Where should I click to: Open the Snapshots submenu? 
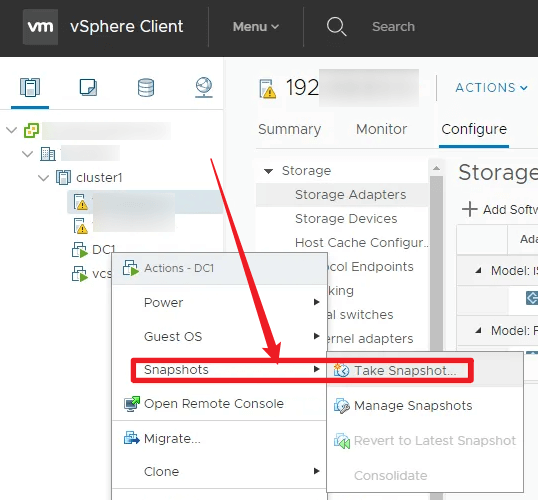pyautogui.click(x=220, y=370)
